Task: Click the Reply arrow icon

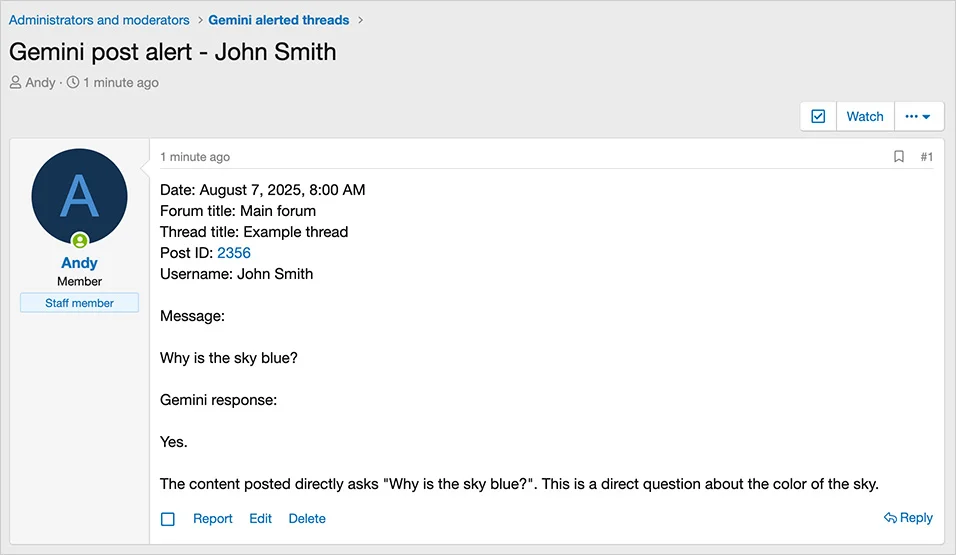Action: [890, 518]
